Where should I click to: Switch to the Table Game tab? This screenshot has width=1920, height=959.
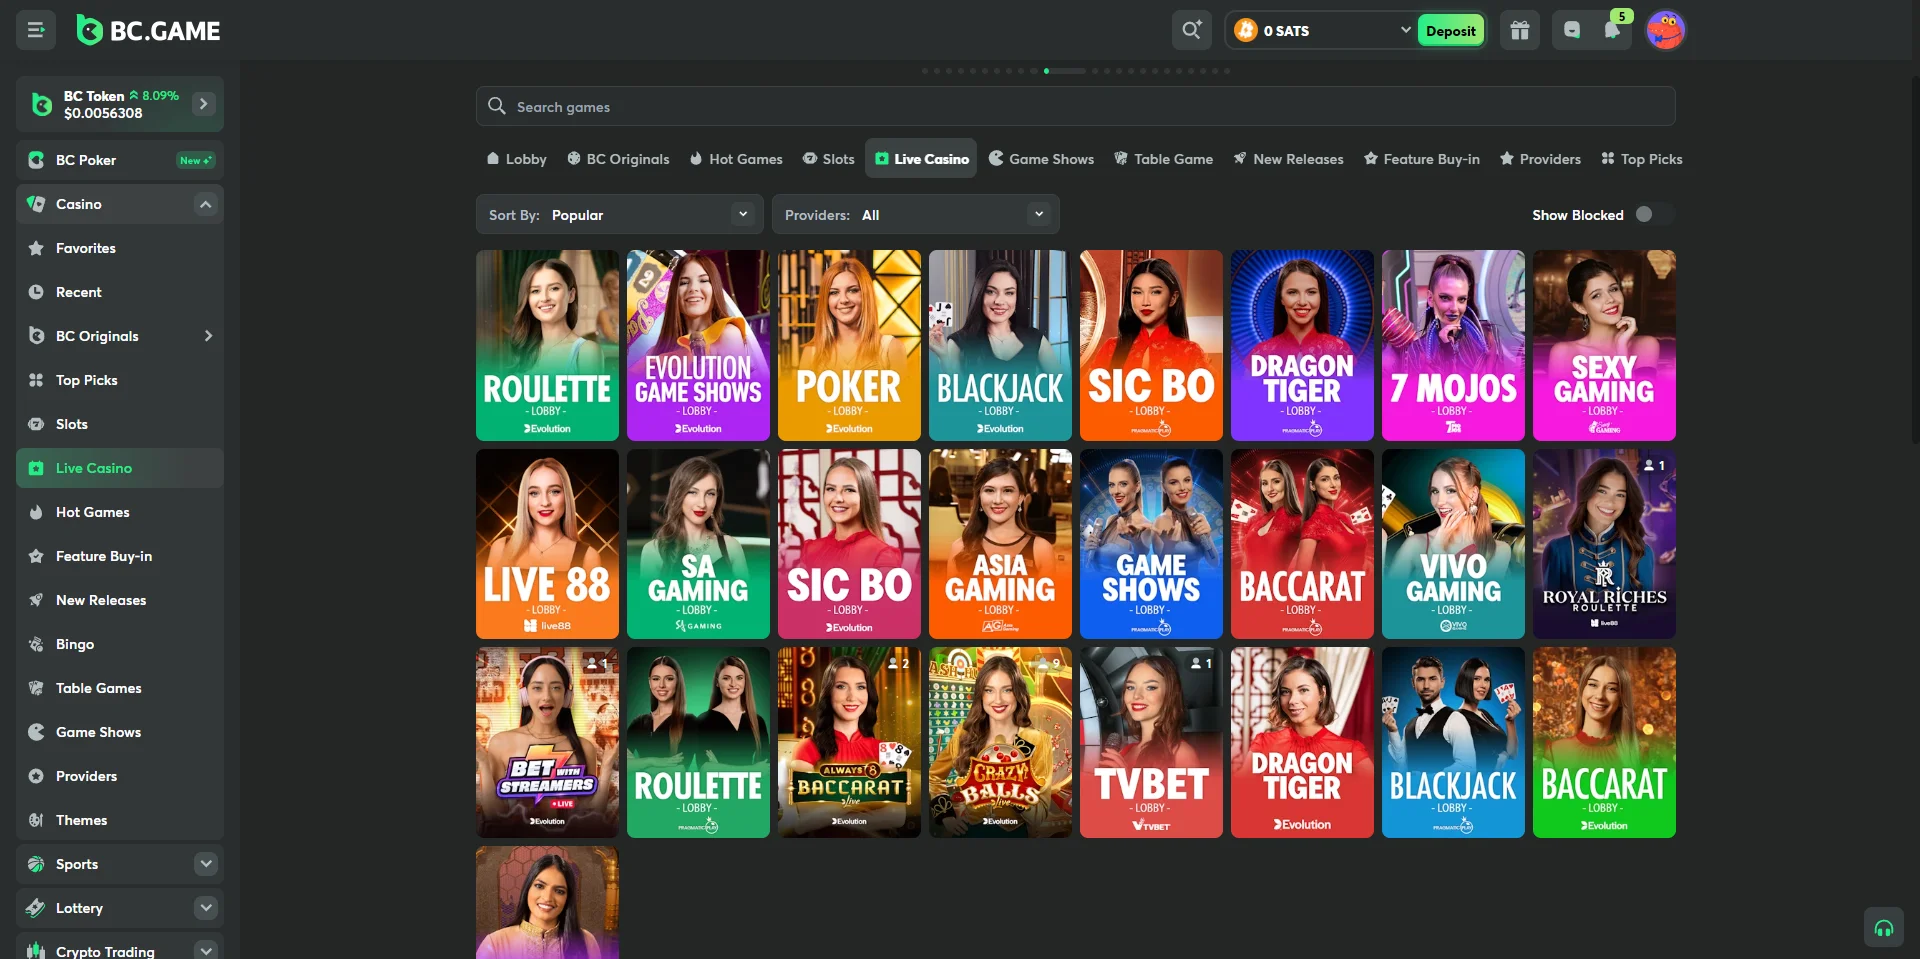[1164, 158]
